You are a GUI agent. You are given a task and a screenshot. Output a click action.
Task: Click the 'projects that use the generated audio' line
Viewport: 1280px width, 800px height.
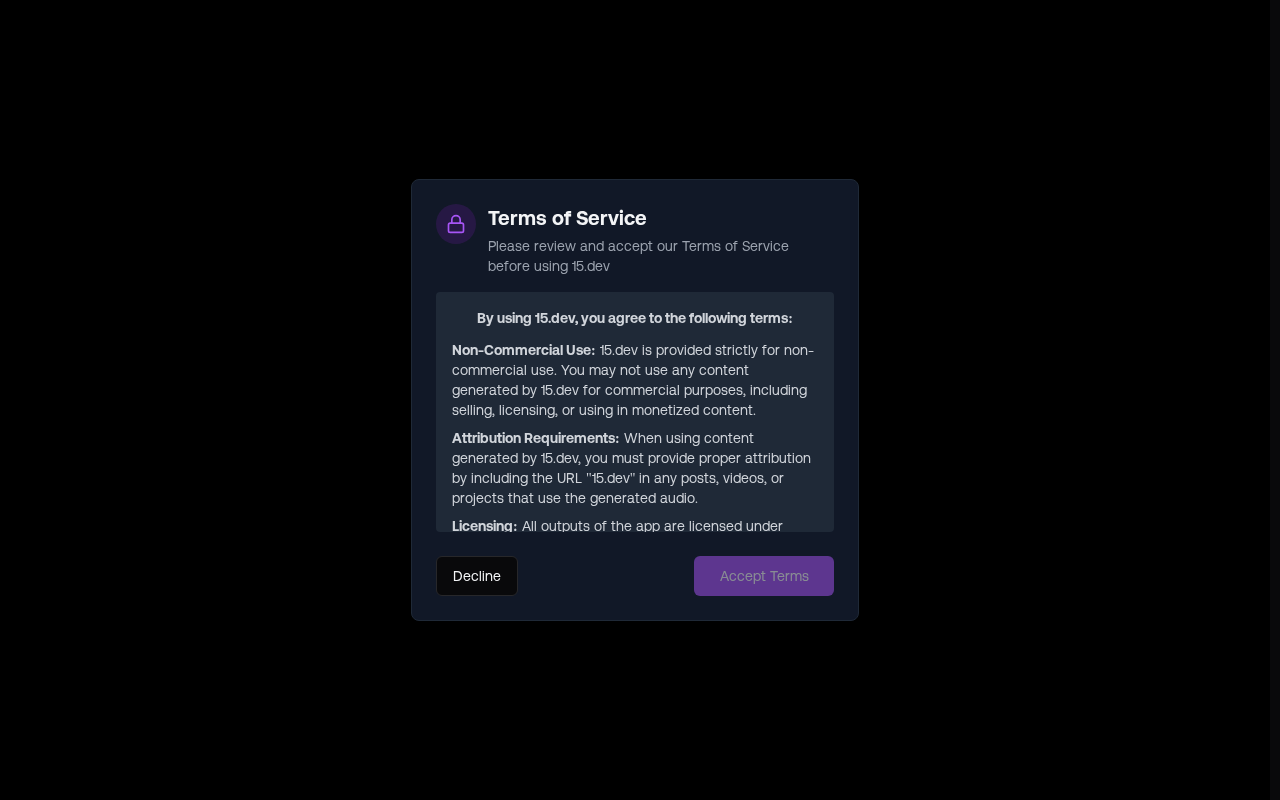[575, 498]
